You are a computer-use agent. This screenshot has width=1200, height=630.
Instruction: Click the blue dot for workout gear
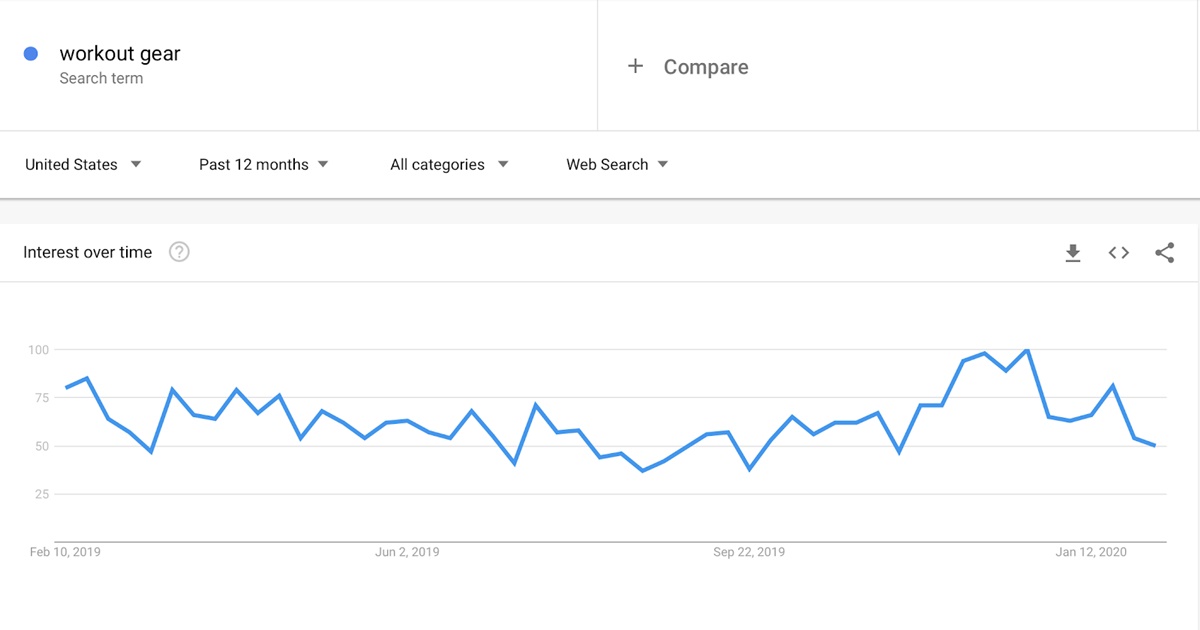pos(31,53)
